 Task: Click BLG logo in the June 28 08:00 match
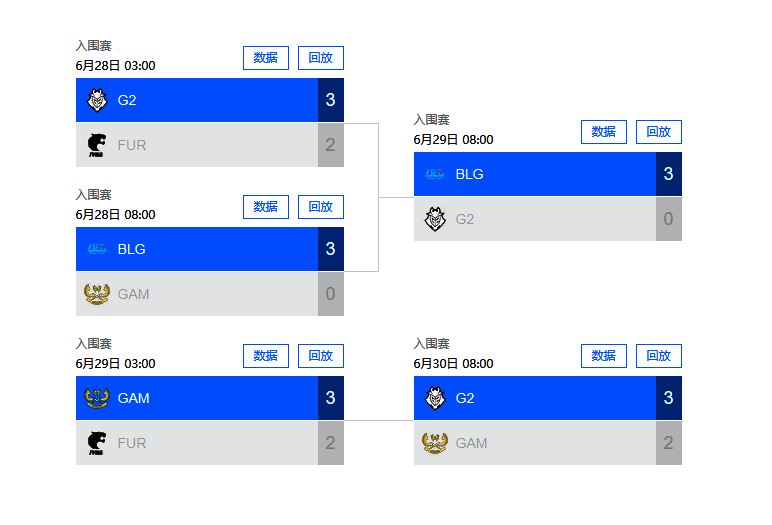[97, 249]
